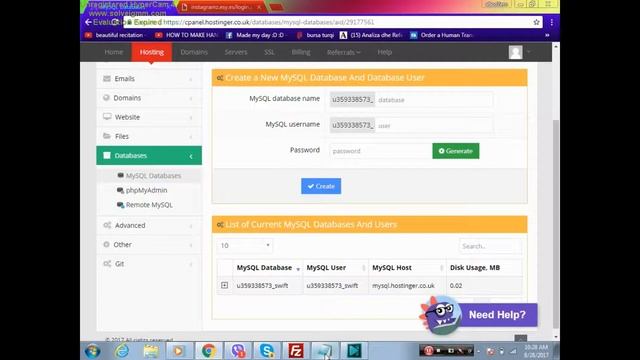Open Google Chrome from the taskbar
This screenshot has height=360, width=640.
click(209, 351)
